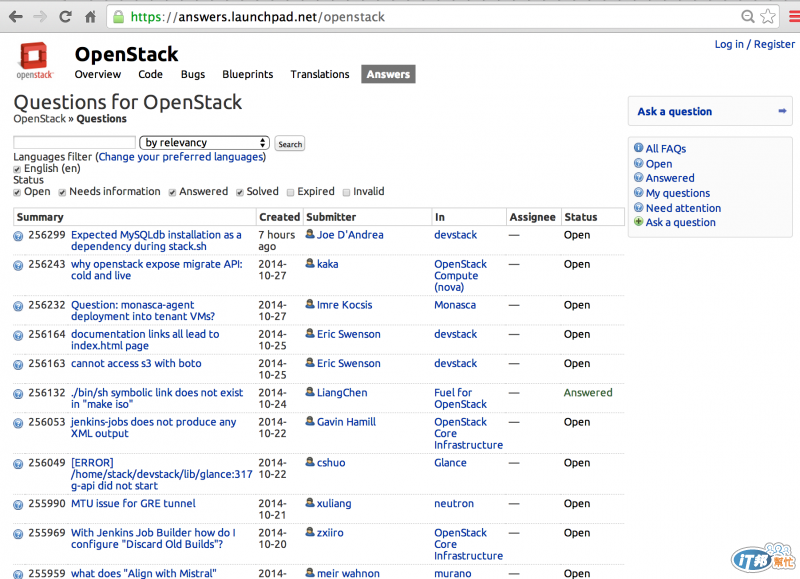
Task: Click the person icon next to Joe D'Andrea
Action: tap(310, 234)
